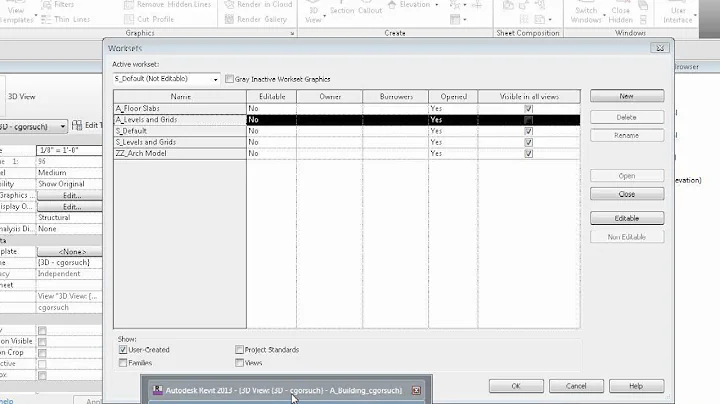Click the Graphics Edit button in Properties

[70, 196]
